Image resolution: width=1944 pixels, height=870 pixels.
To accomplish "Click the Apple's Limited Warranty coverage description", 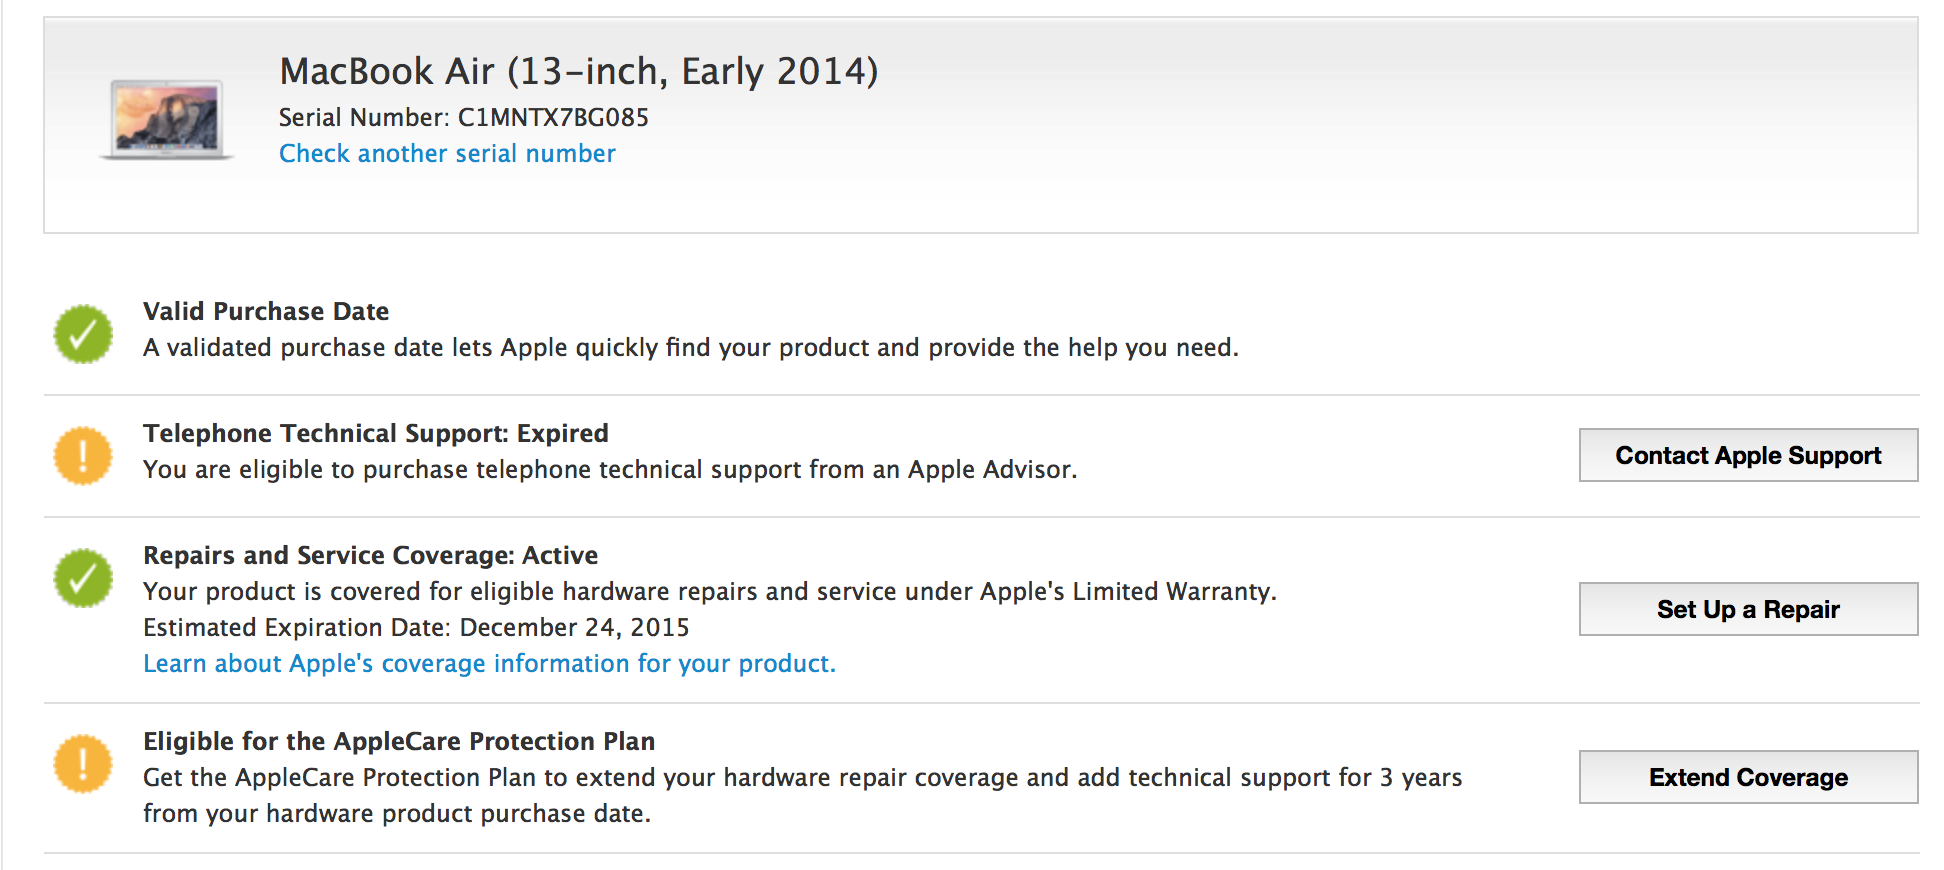I will (710, 592).
